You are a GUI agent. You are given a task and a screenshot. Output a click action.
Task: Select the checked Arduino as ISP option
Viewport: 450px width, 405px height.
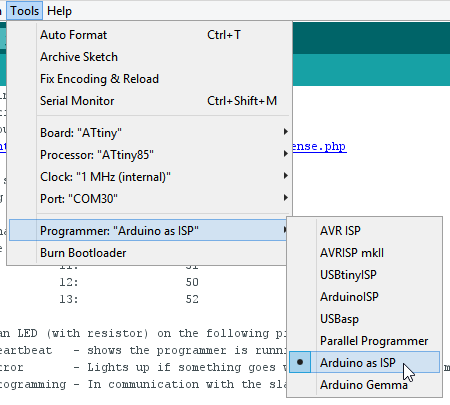pos(365,362)
